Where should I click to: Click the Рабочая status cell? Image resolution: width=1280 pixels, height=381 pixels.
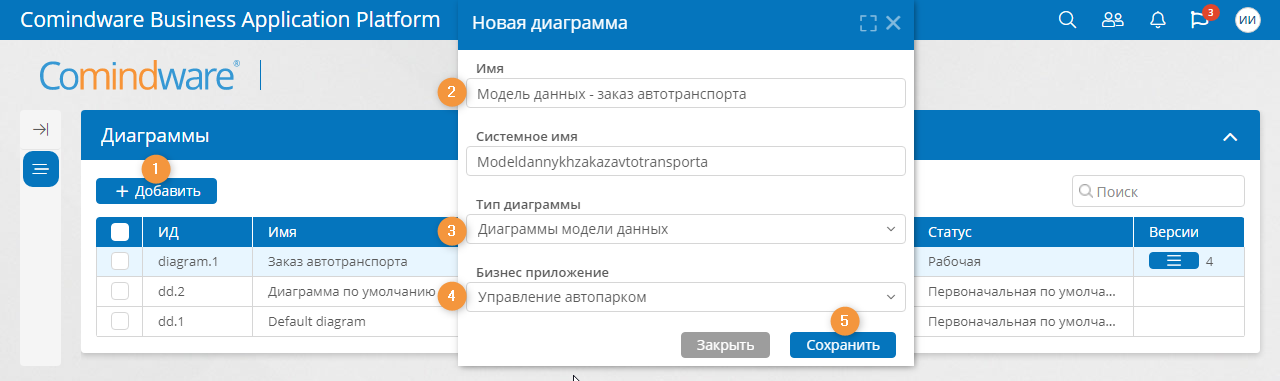coord(1024,262)
